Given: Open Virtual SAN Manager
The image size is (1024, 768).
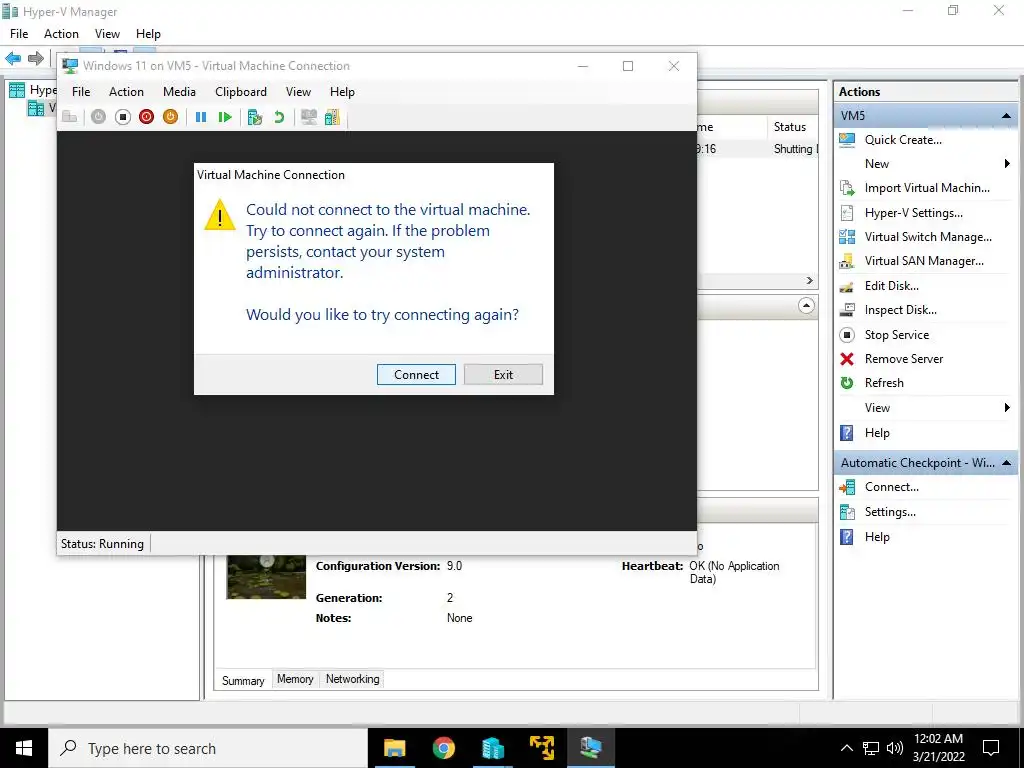Looking at the screenshot, I should pyautogui.click(x=924, y=261).
